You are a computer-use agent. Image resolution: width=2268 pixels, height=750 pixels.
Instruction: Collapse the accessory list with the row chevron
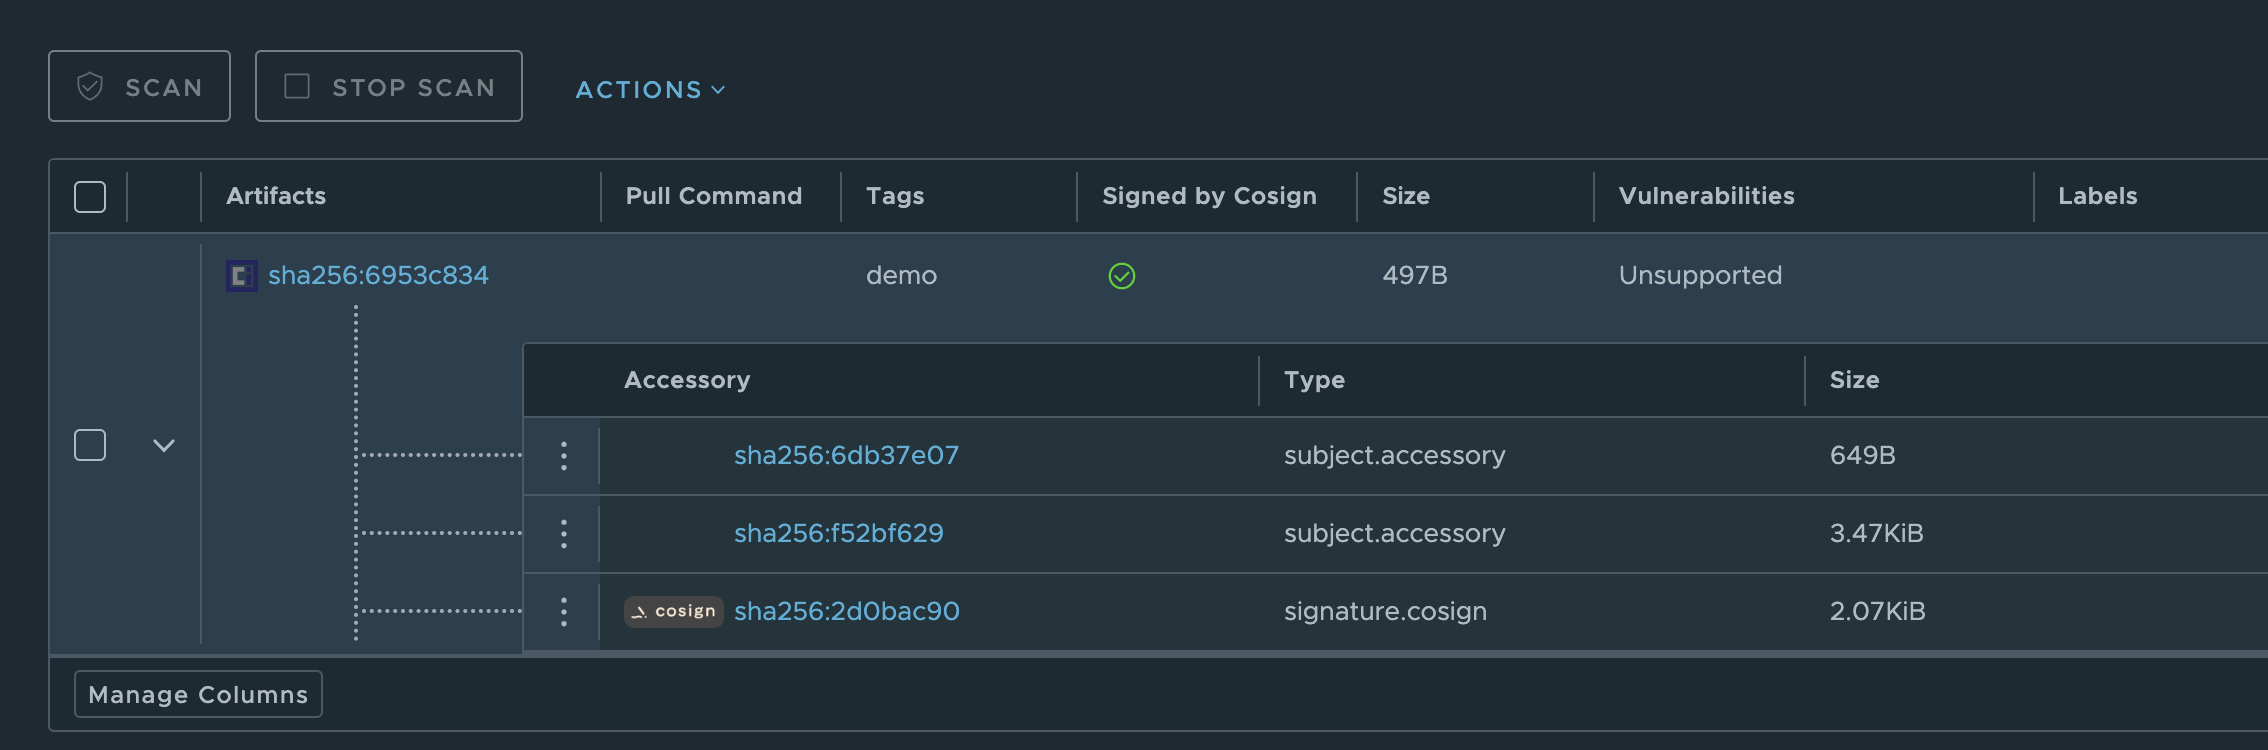[164, 445]
